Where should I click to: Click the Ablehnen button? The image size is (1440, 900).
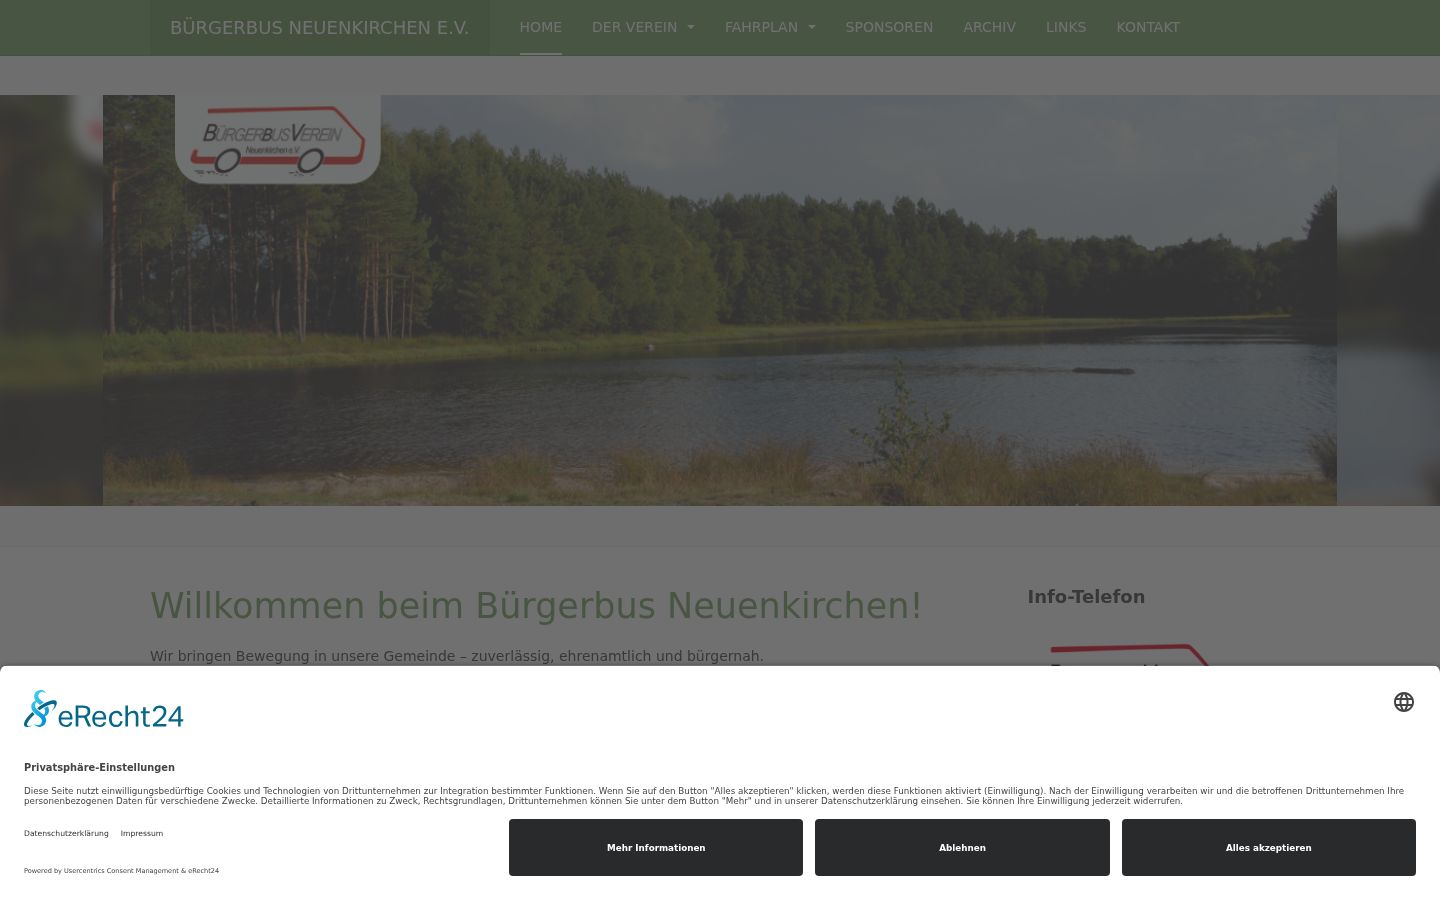(x=962, y=848)
